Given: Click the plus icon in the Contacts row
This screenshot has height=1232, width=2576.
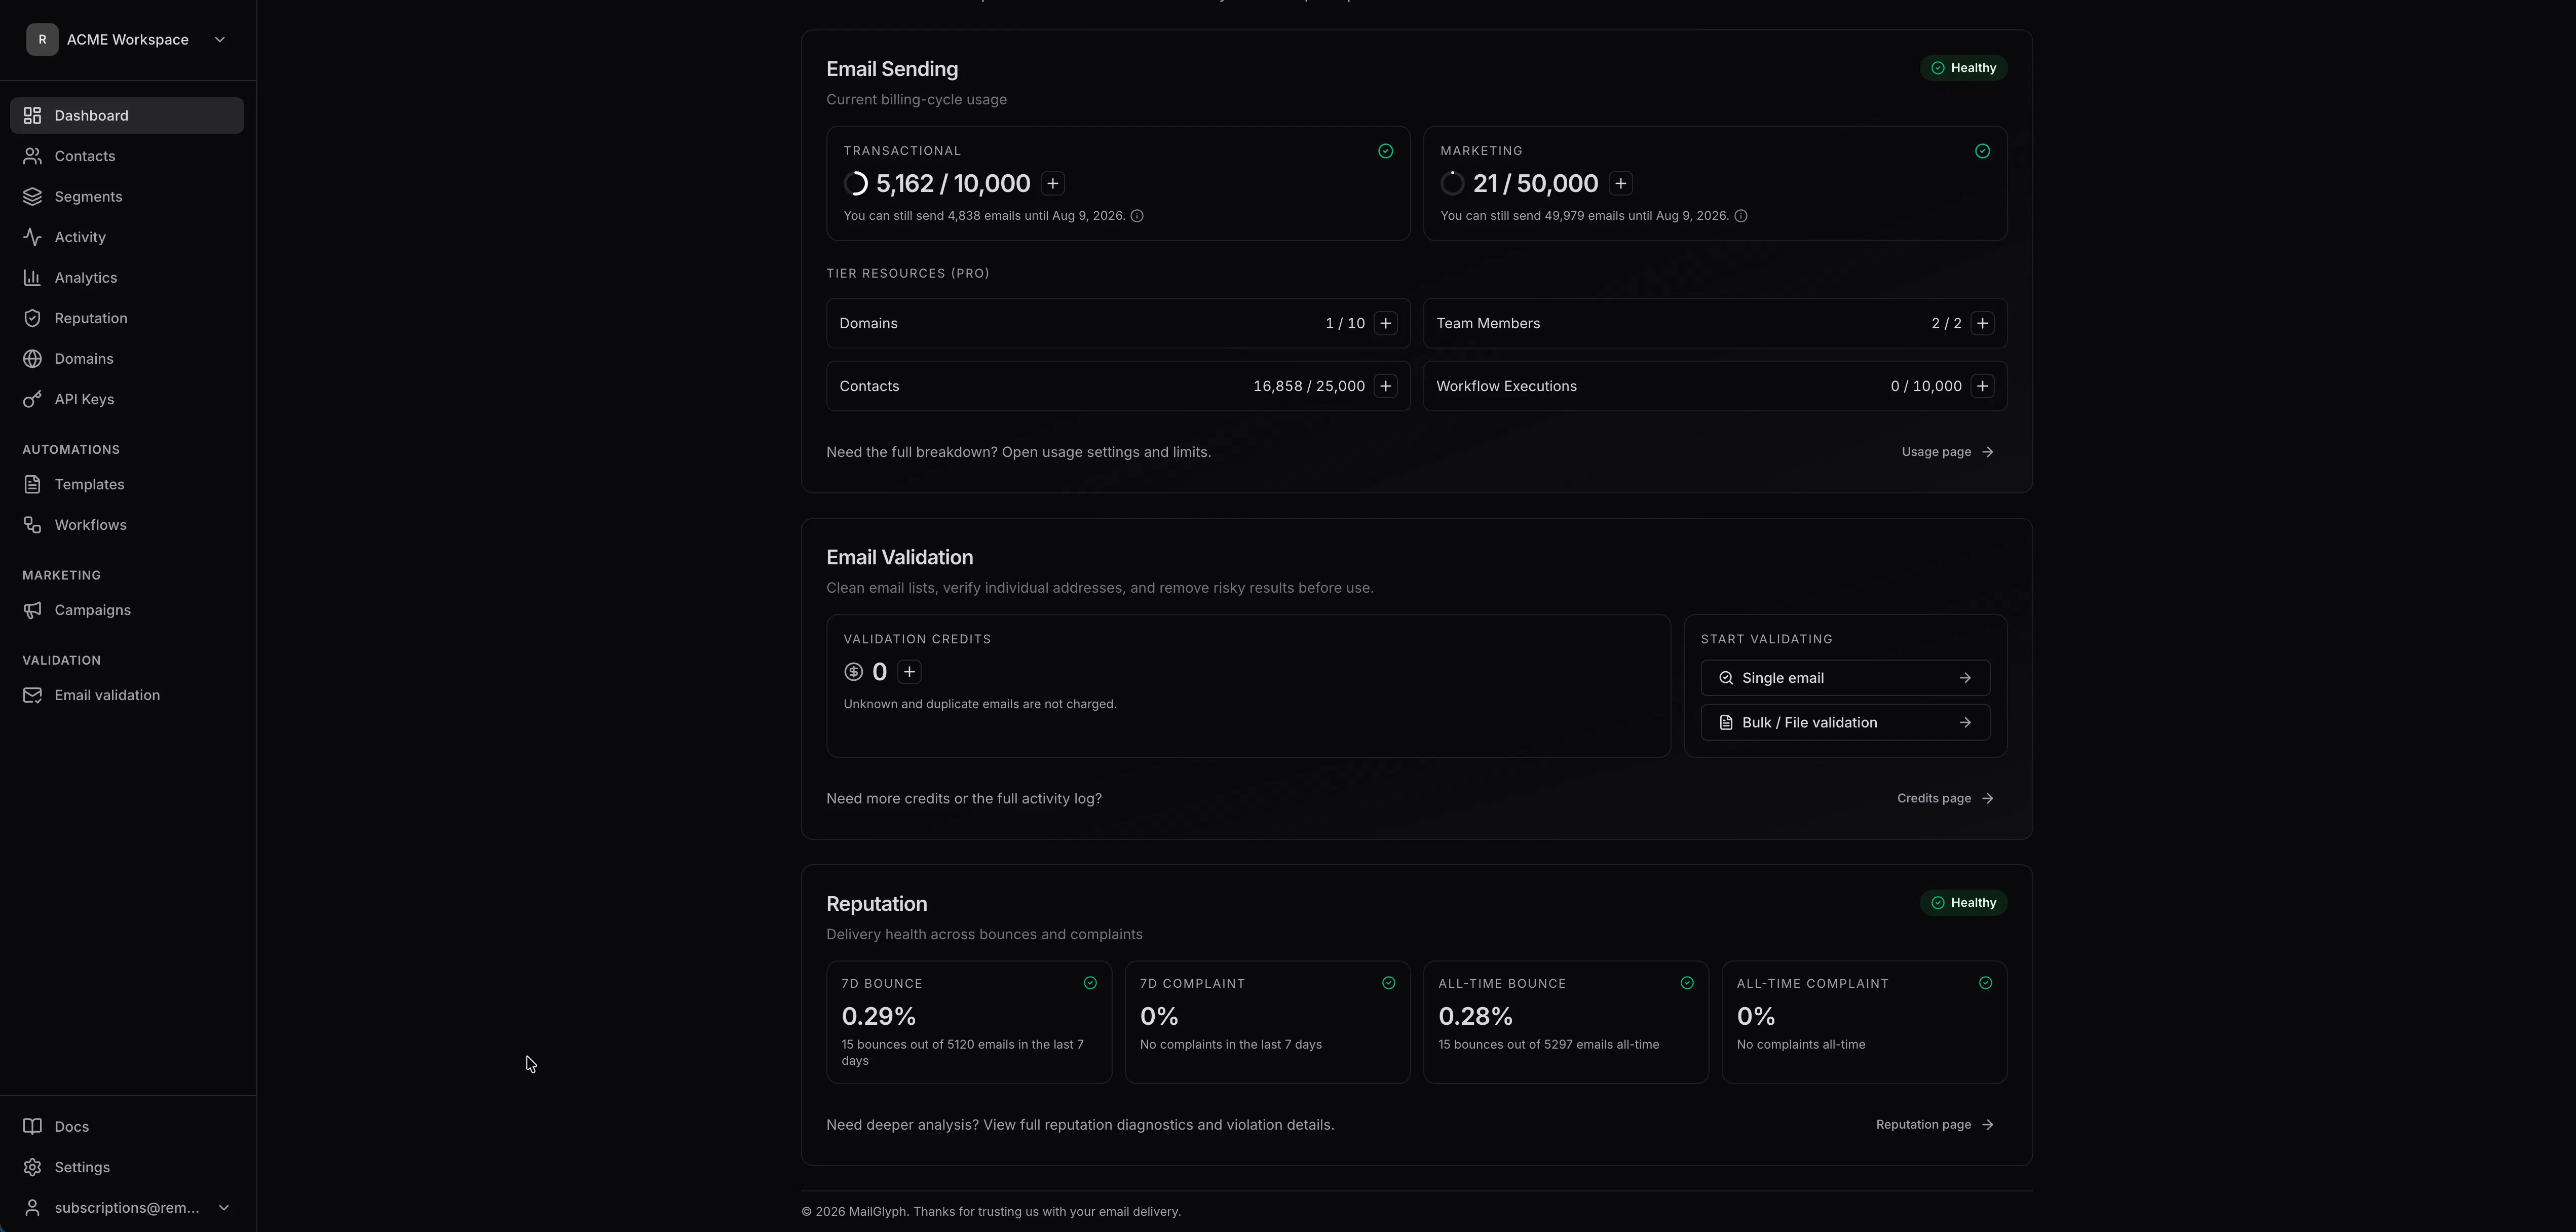Looking at the screenshot, I should tap(1385, 386).
